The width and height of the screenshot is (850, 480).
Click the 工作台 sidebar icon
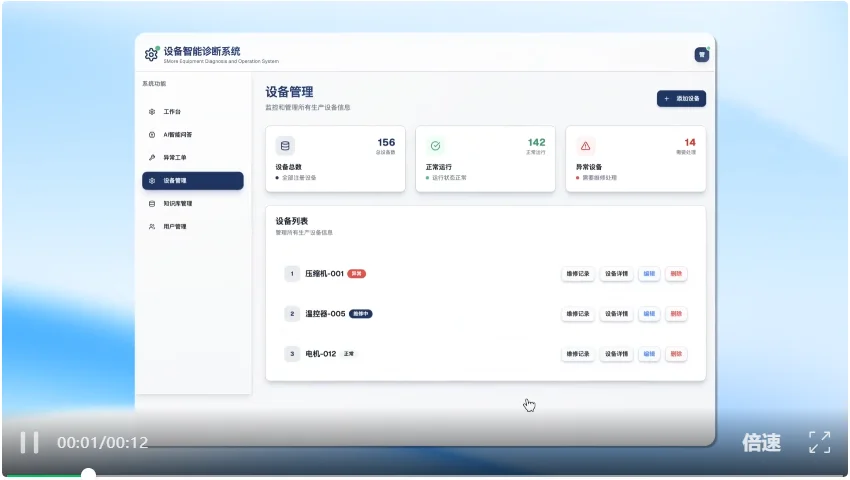pyautogui.click(x=152, y=112)
